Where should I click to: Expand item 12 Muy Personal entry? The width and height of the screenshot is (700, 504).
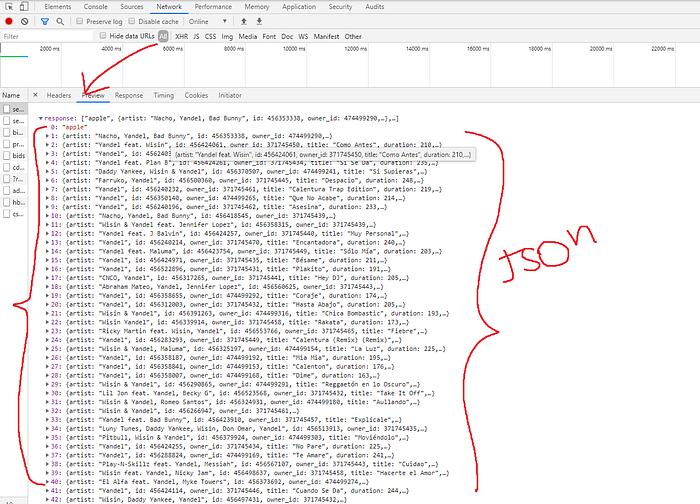[47, 233]
